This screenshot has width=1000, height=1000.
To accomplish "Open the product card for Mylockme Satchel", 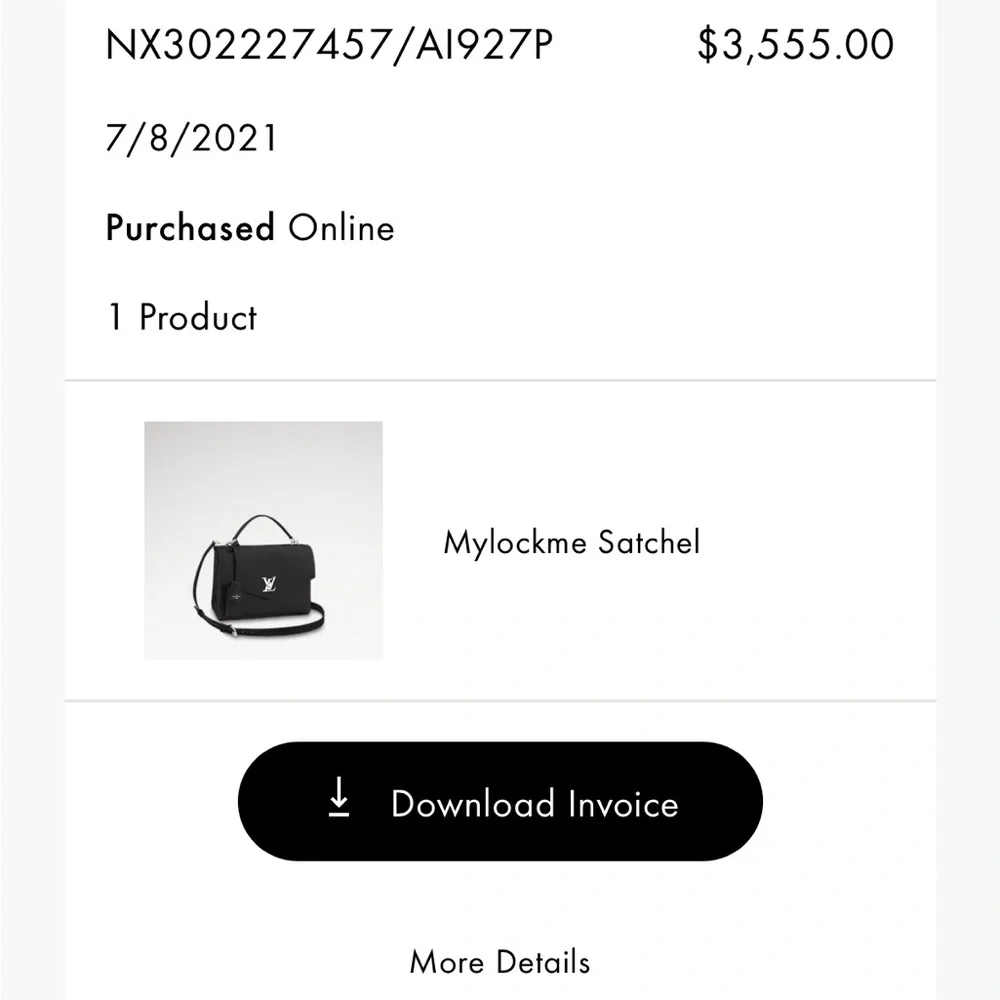I will [450, 541].
